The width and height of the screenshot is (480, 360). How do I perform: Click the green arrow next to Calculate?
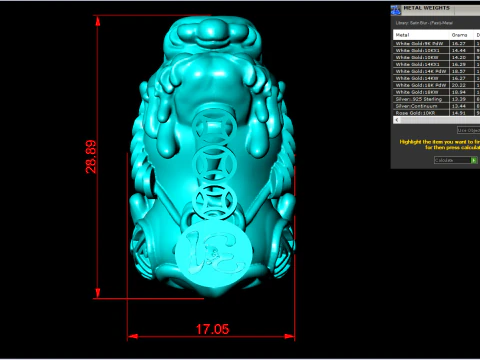click(x=474, y=160)
